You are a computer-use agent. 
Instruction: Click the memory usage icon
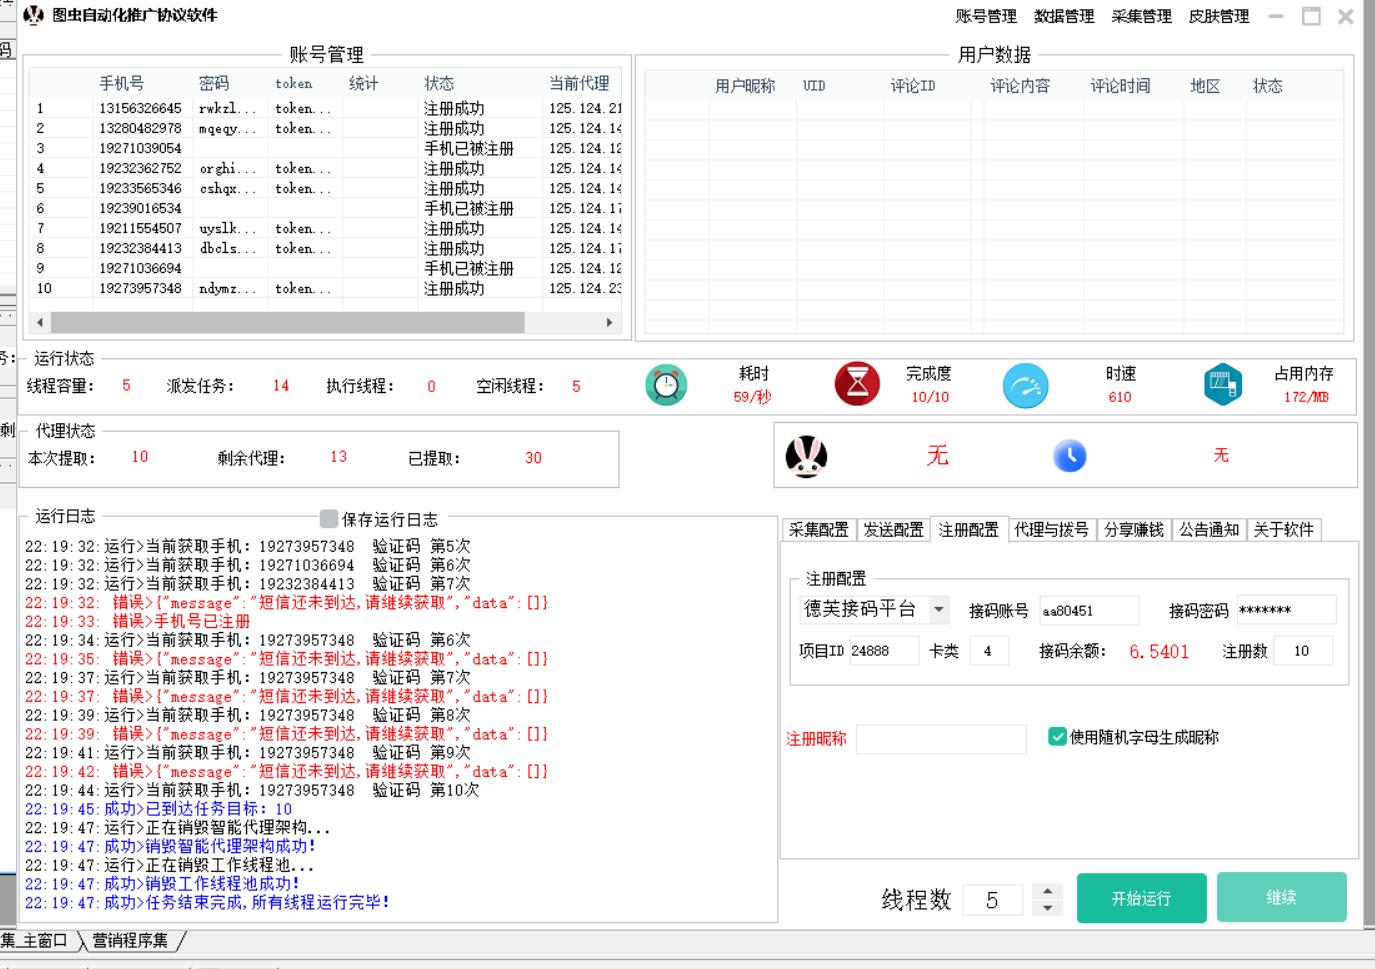click(x=1222, y=385)
